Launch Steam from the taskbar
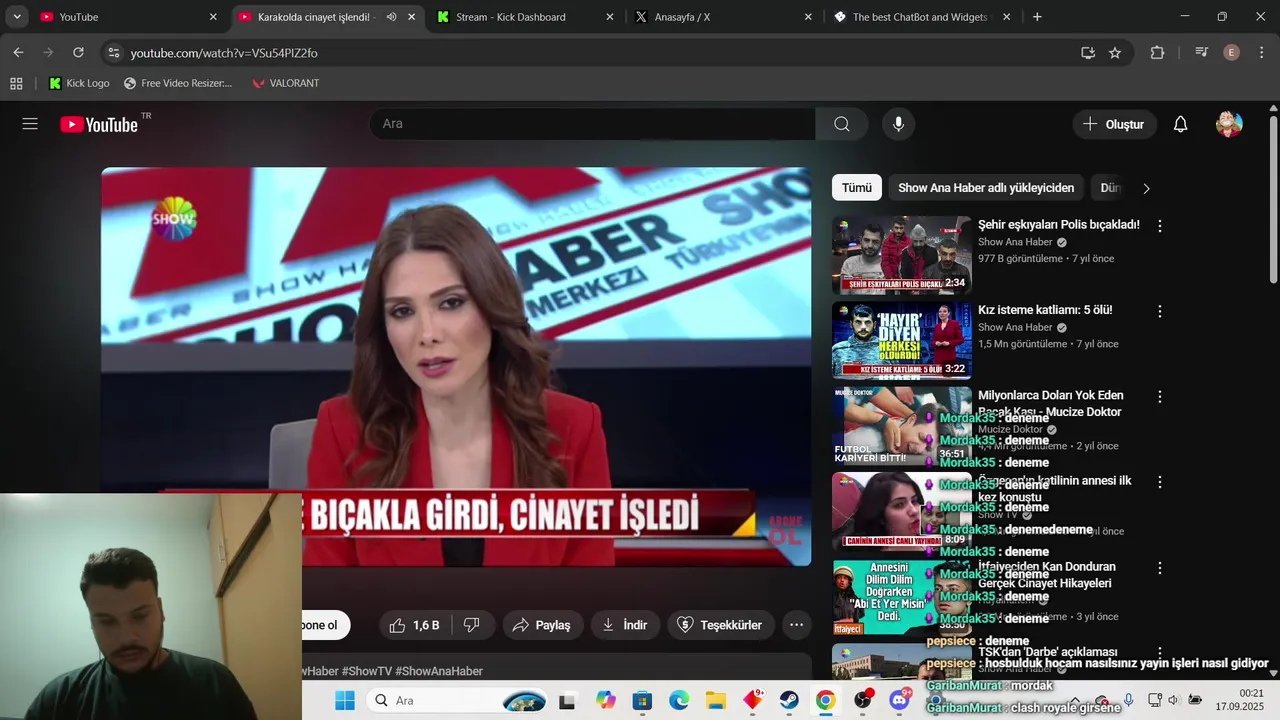Viewport: 1280px width, 720px height. click(789, 700)
